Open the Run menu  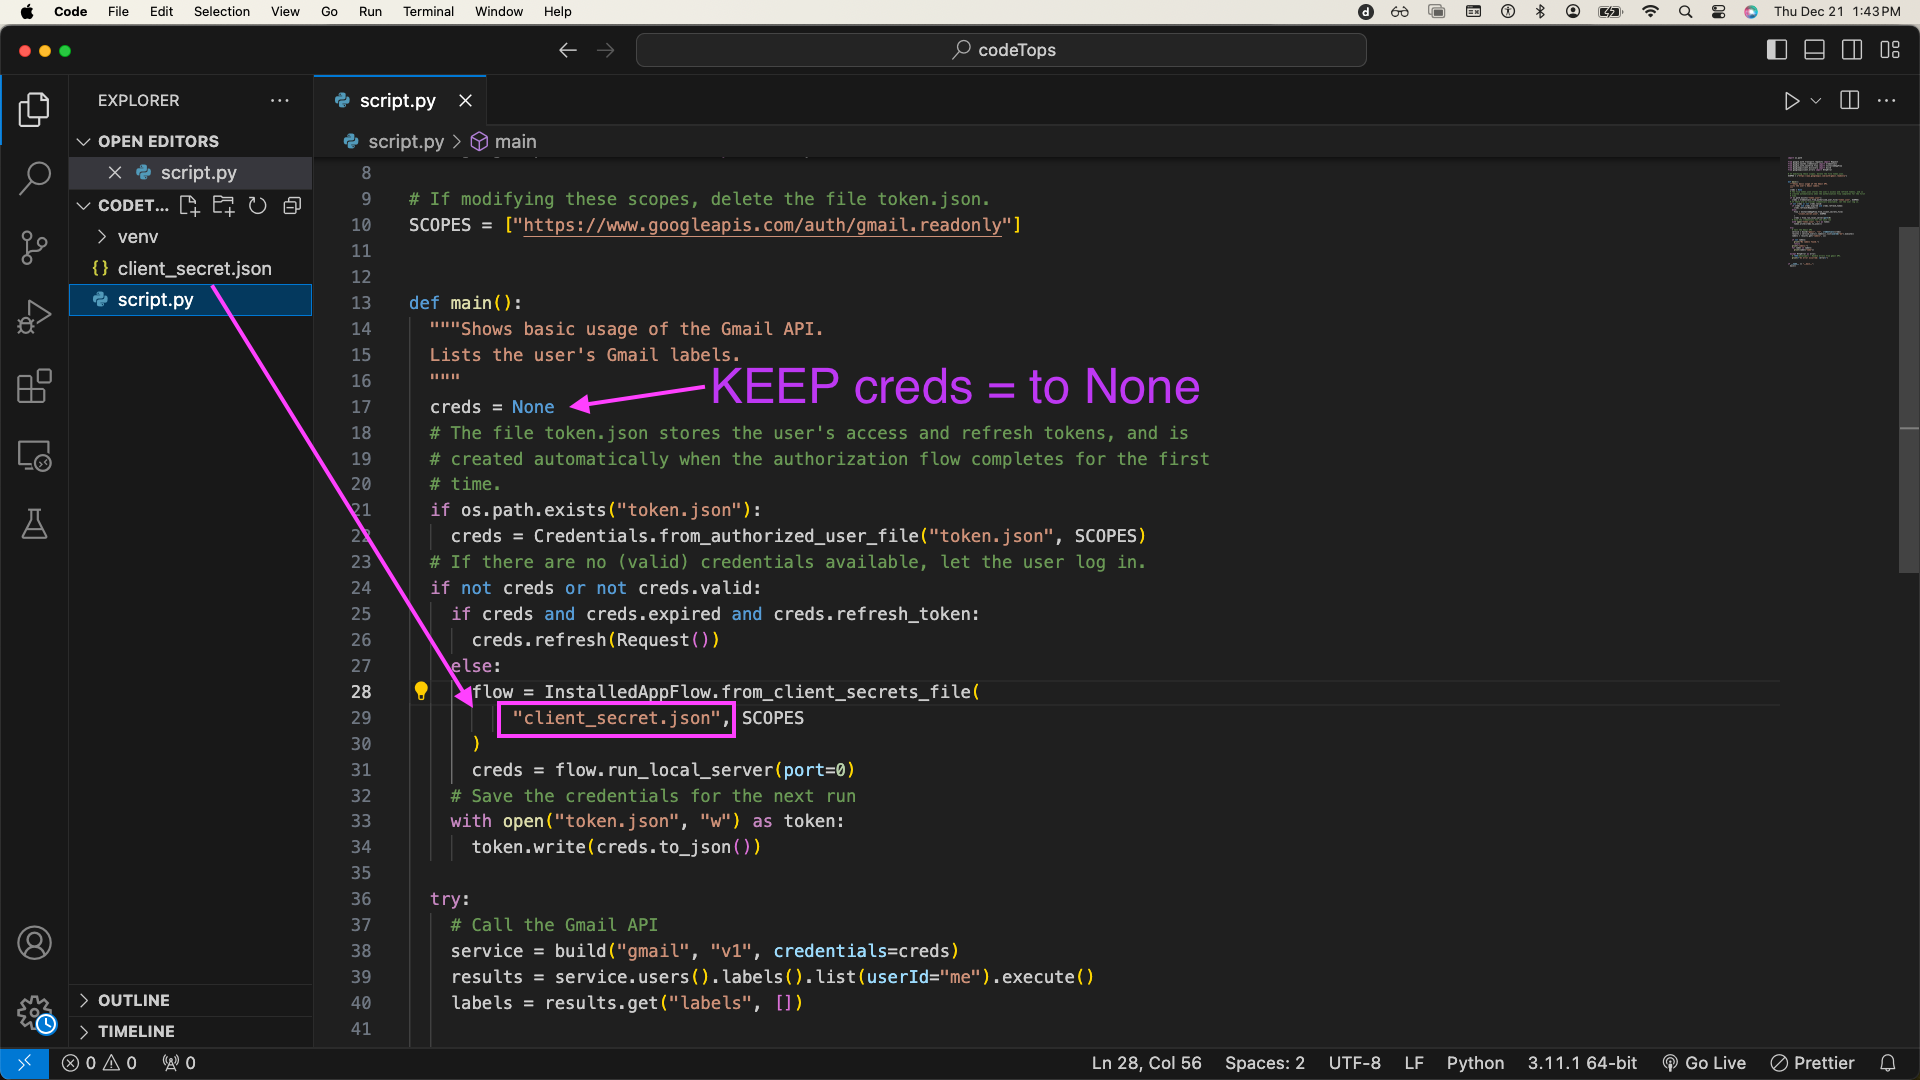370,12
